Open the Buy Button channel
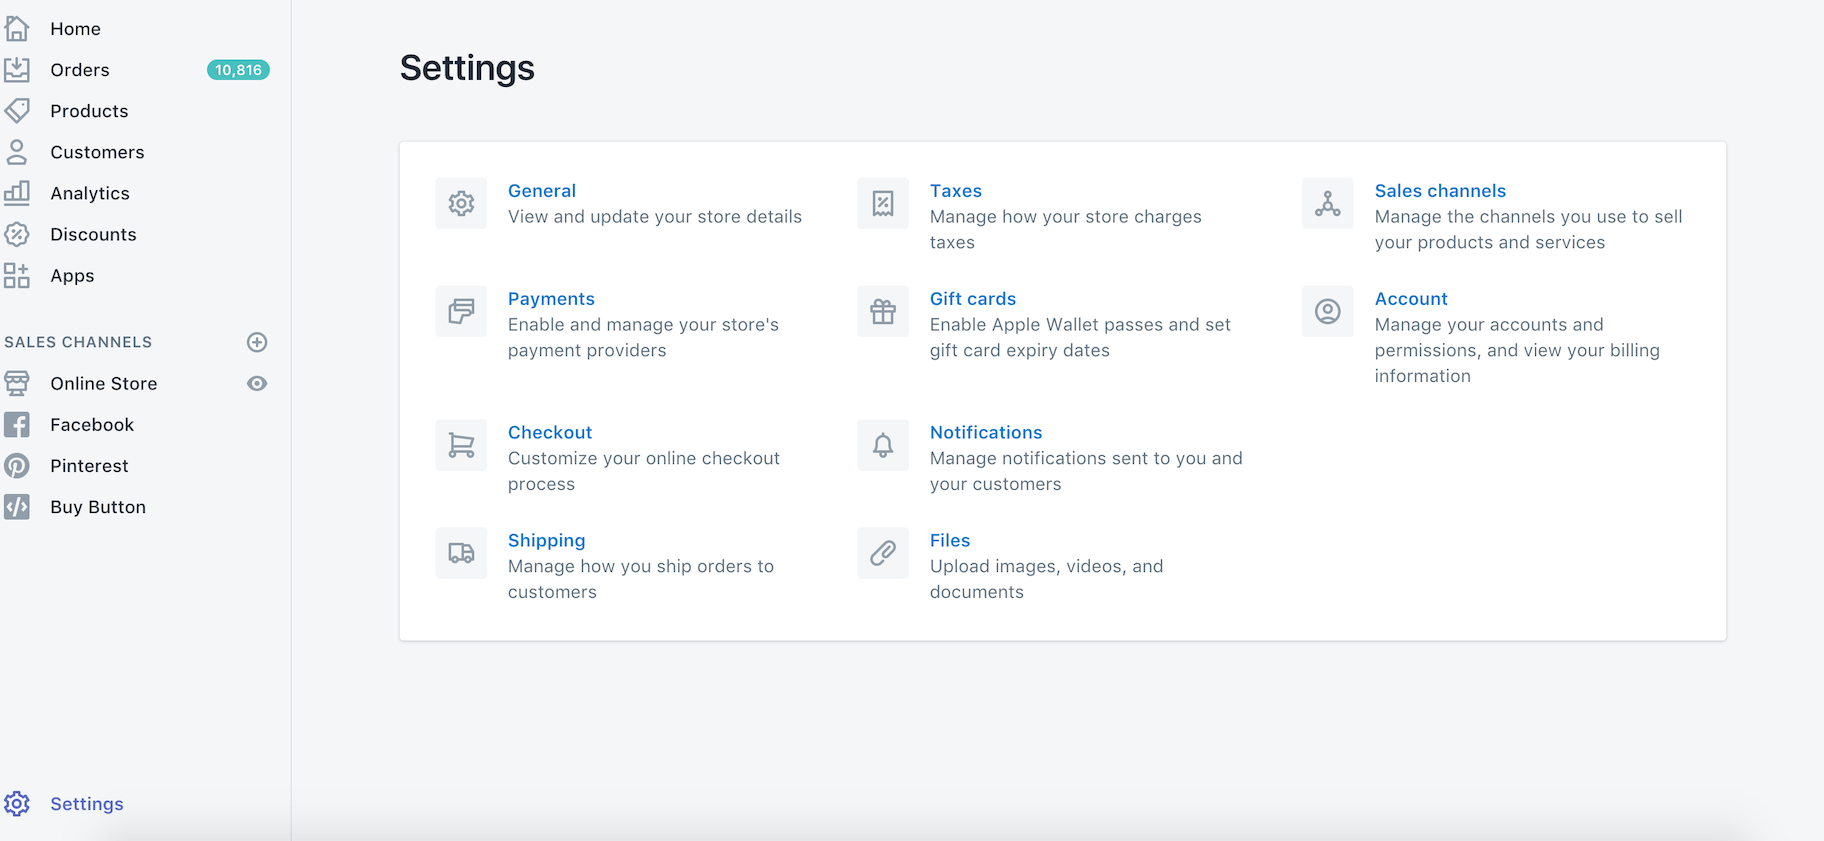Viewport: 1824px width, 841px height. [98, 507]
